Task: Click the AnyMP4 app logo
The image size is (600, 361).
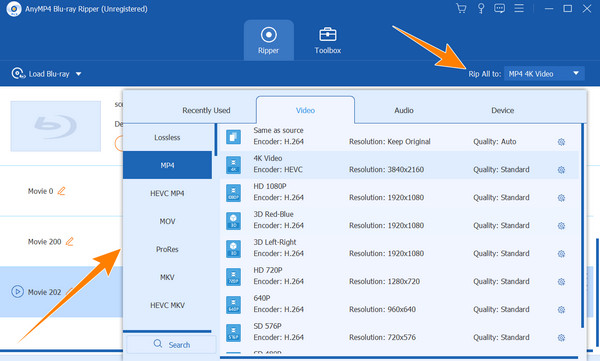Action: pyautogui.click(x=14, y=9)
